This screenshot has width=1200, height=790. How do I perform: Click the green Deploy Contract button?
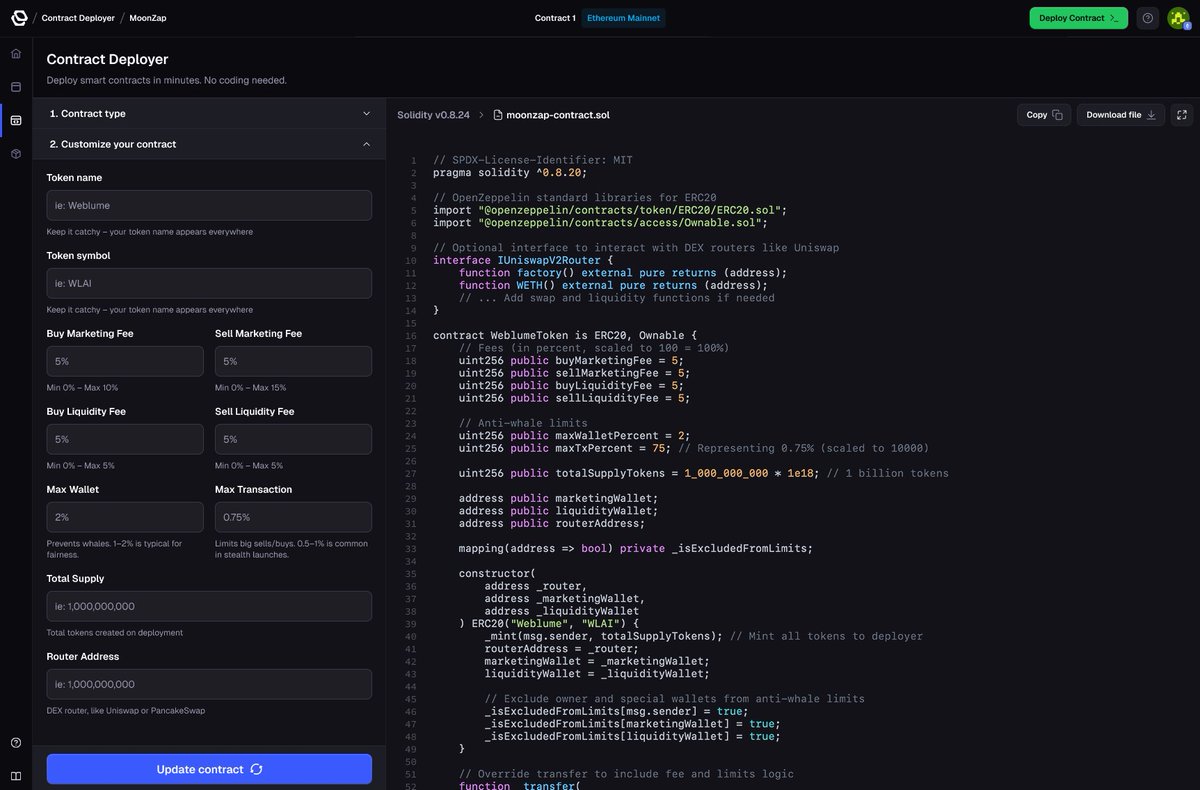1079,18
